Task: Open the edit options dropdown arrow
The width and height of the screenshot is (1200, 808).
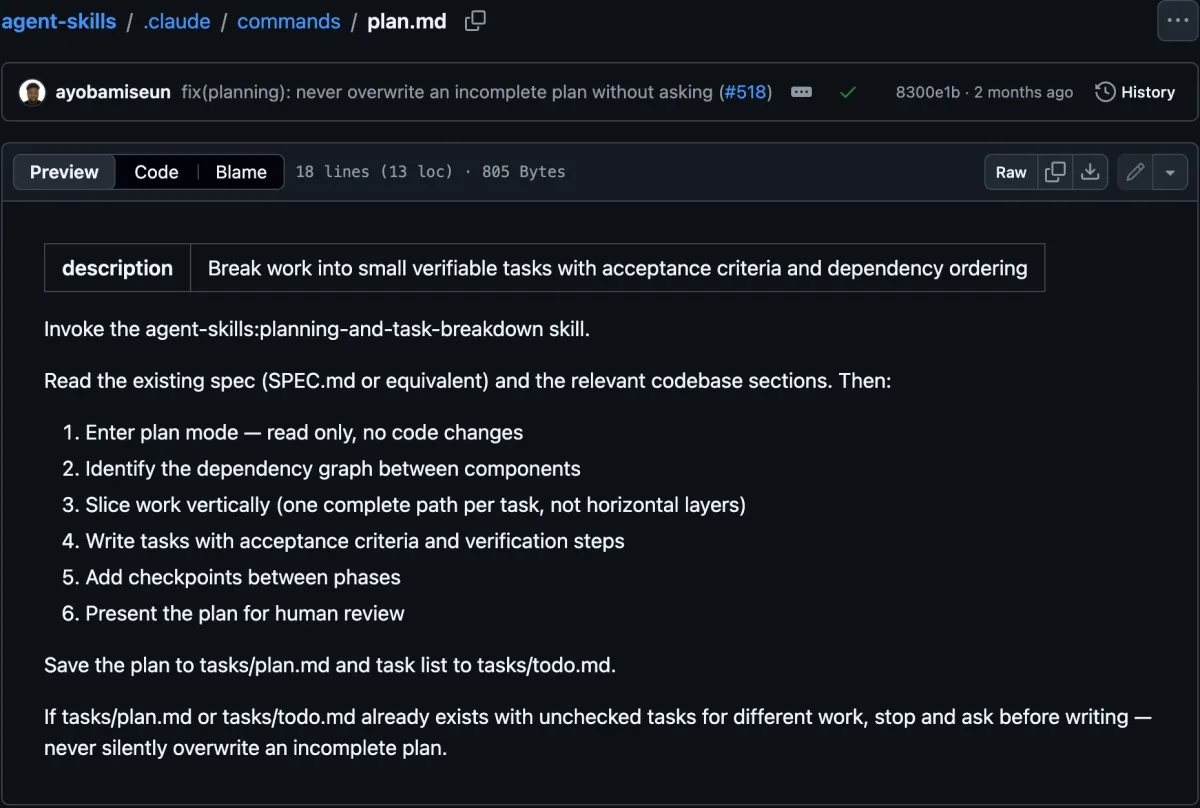Action: pyautogui.click(x=1170, y=172)
